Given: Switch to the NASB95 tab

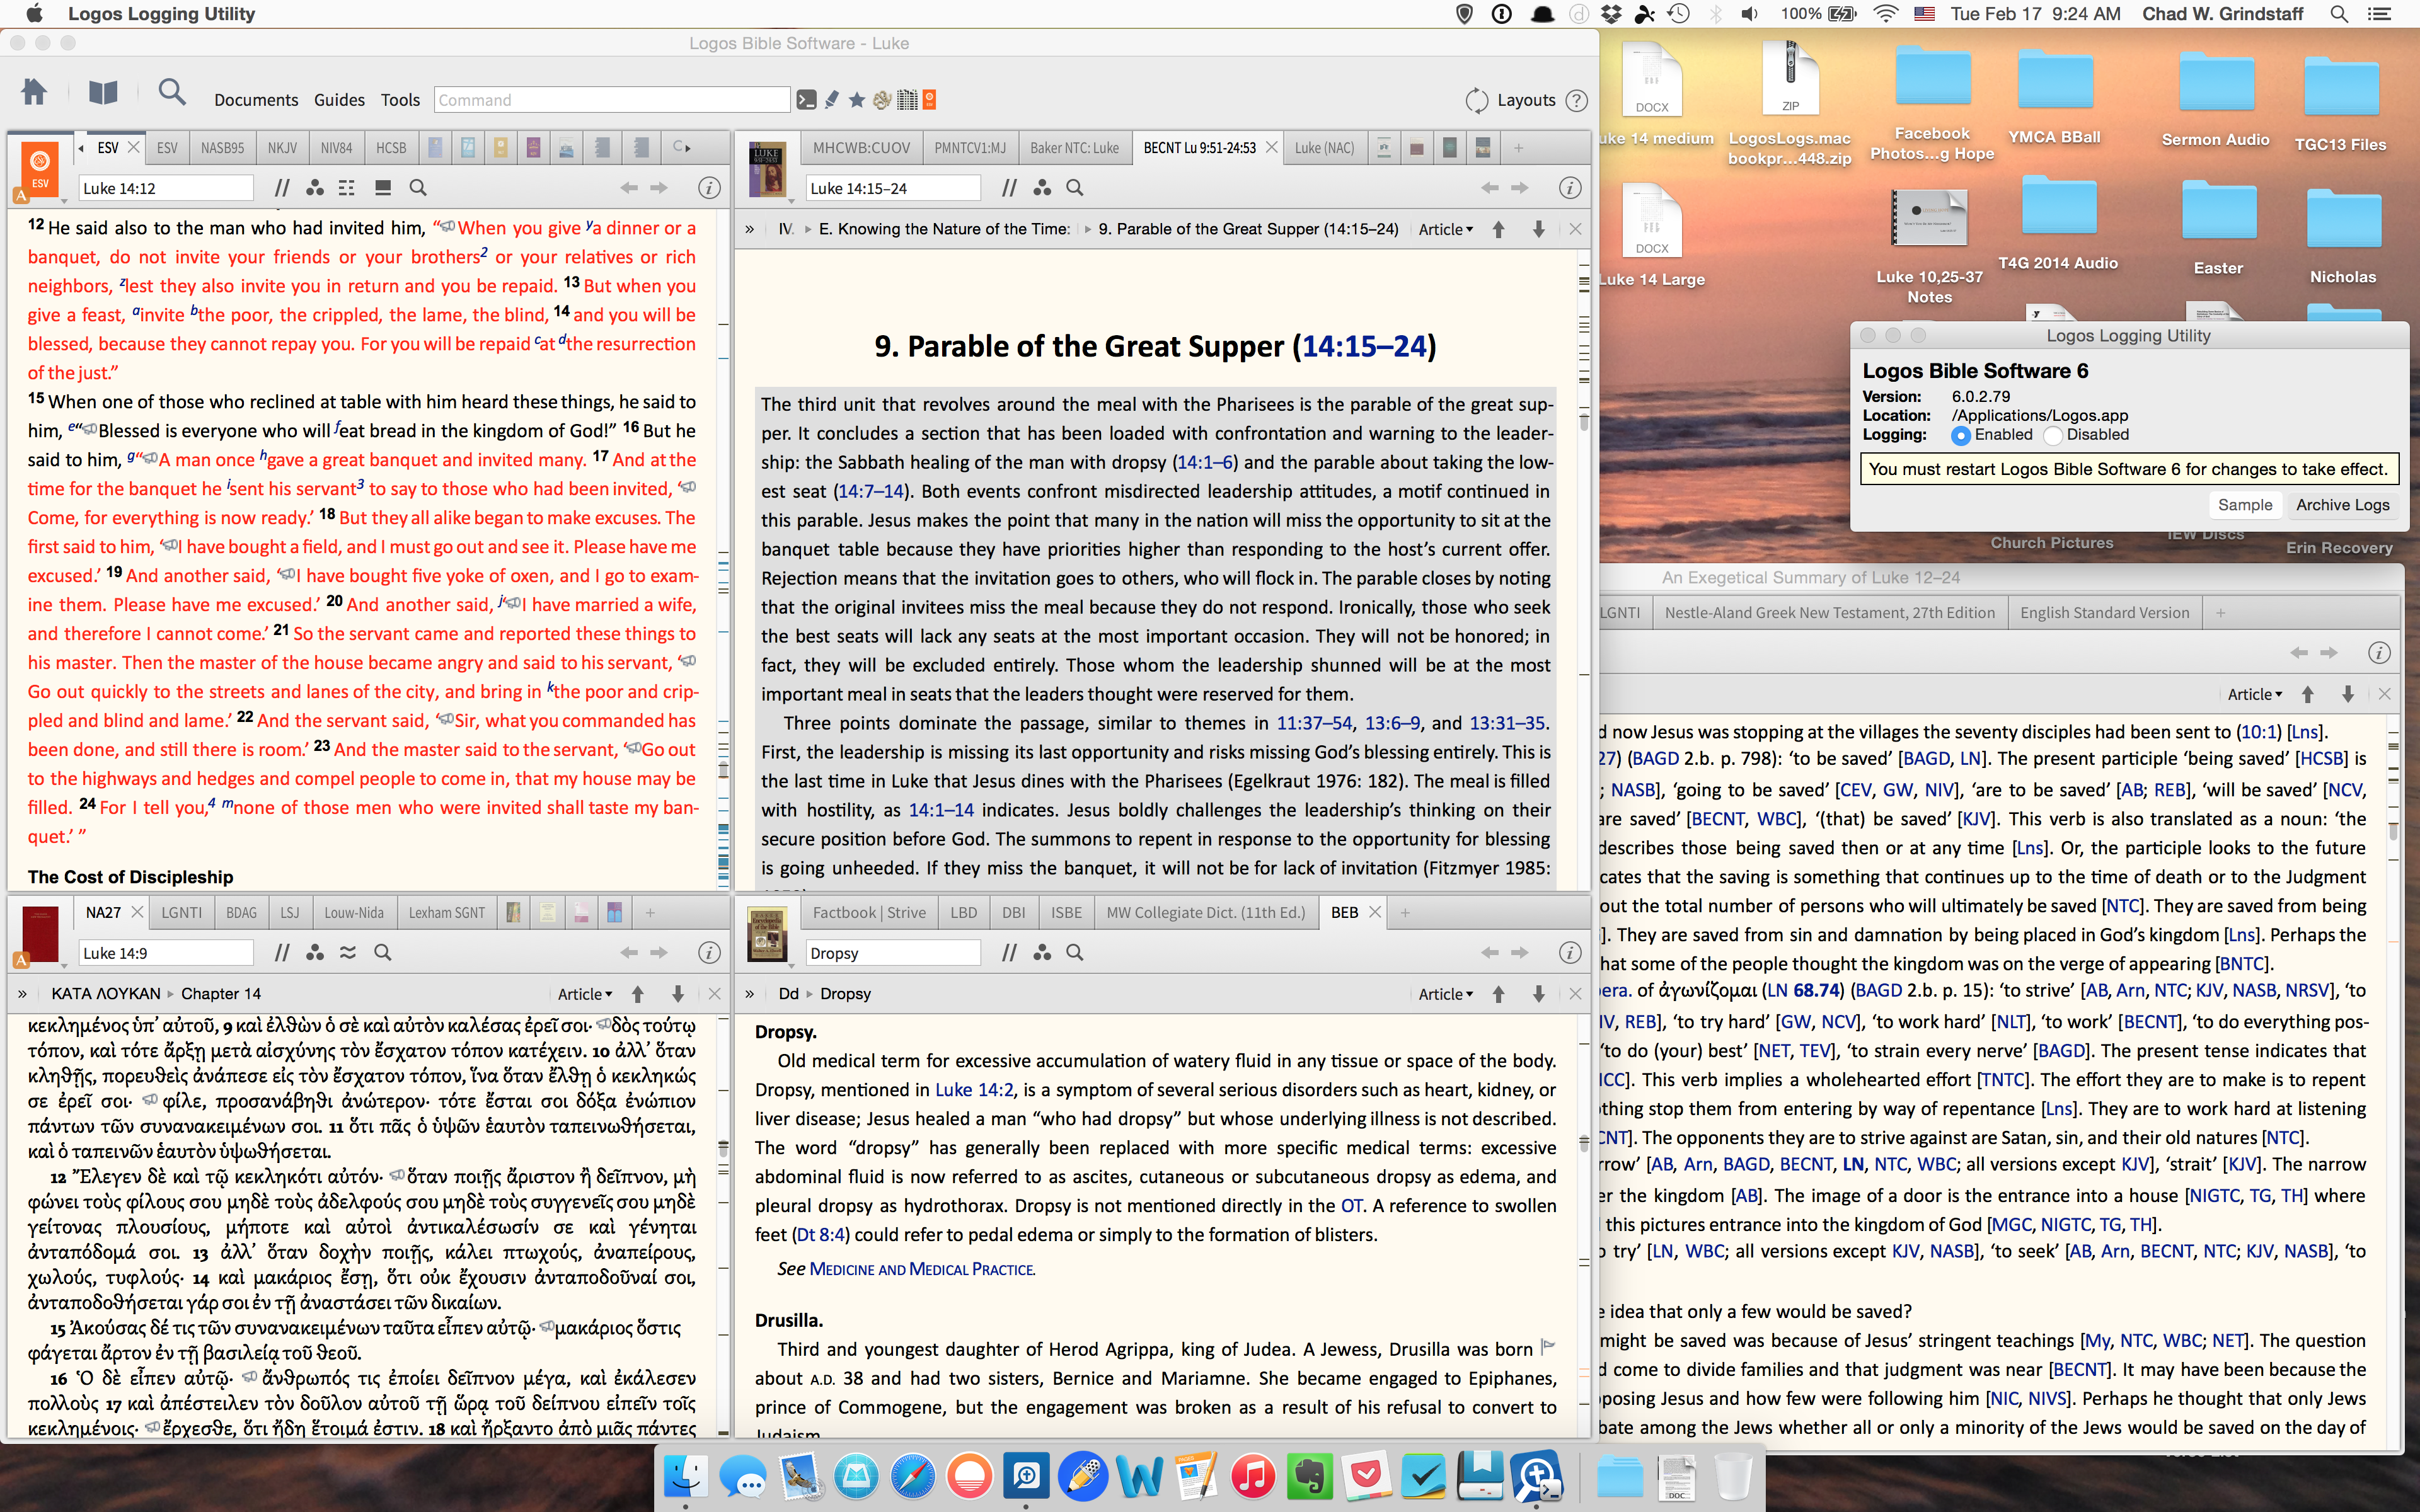Looking at the screenshot, I should (222, 148).
